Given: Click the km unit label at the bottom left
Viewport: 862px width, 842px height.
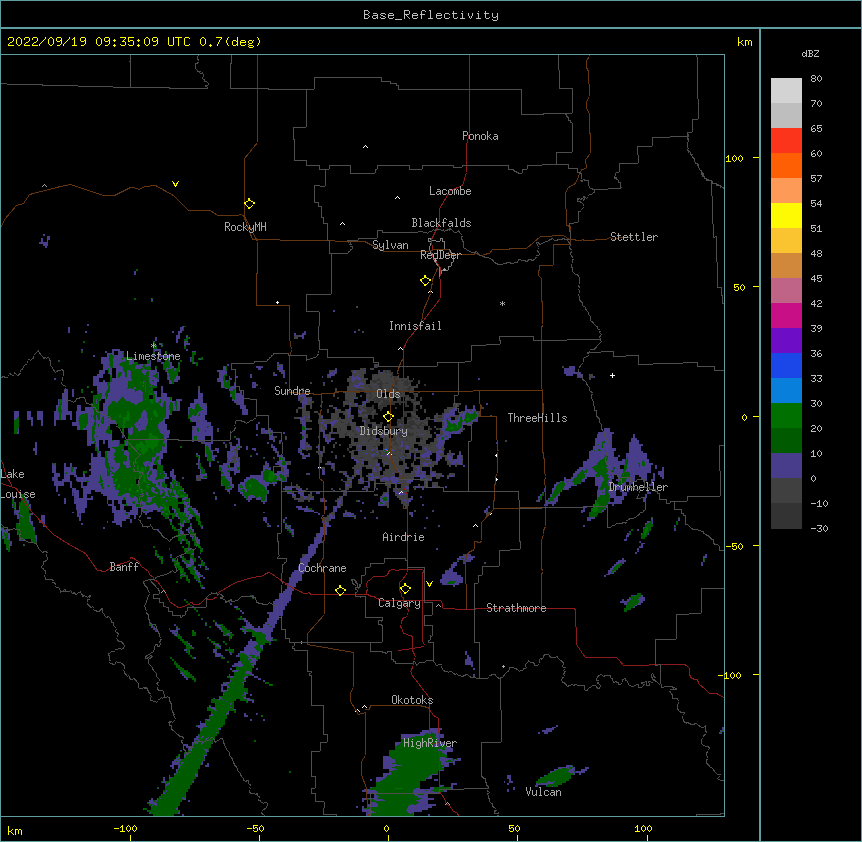Looking at the screenshot, I should [x=15, y=831].
